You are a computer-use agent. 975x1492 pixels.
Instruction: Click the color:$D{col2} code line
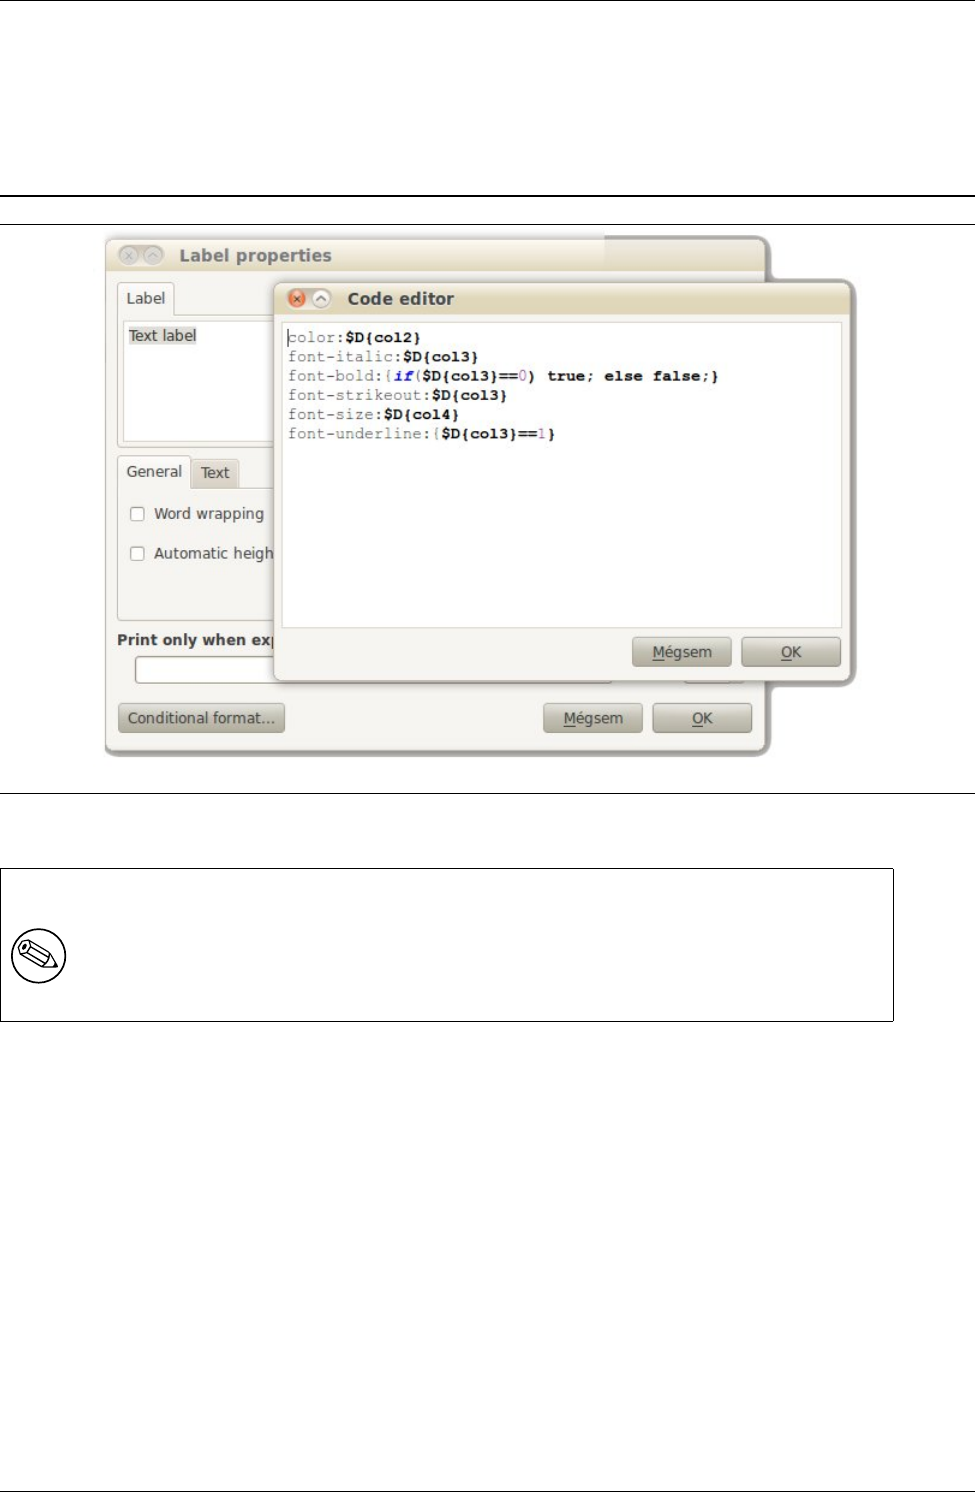[x=355, y=338]
